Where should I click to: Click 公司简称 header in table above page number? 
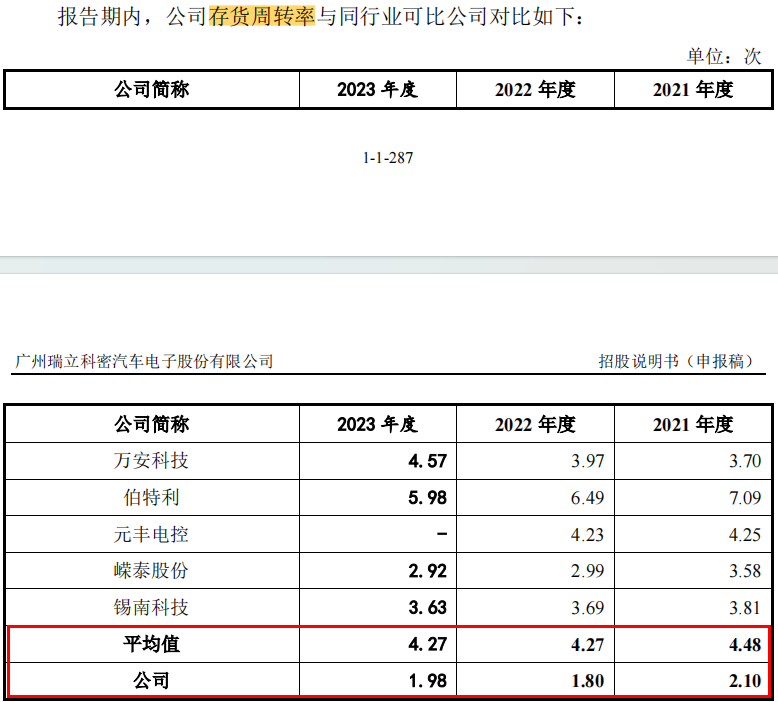[152, 89]
